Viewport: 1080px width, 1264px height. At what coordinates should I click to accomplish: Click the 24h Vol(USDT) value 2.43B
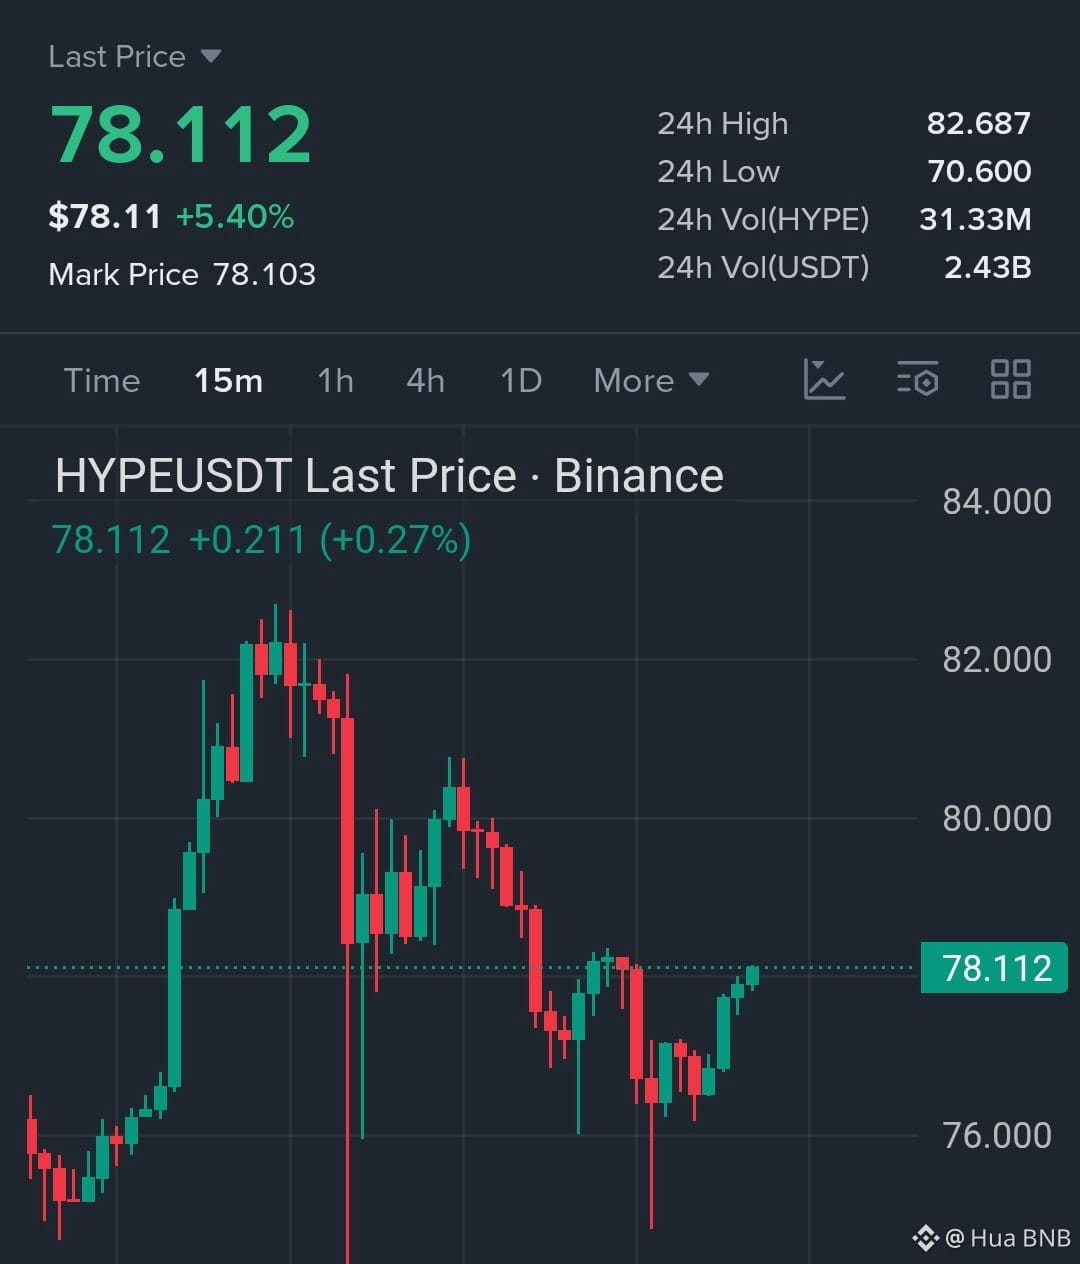(x=988, y=267)
